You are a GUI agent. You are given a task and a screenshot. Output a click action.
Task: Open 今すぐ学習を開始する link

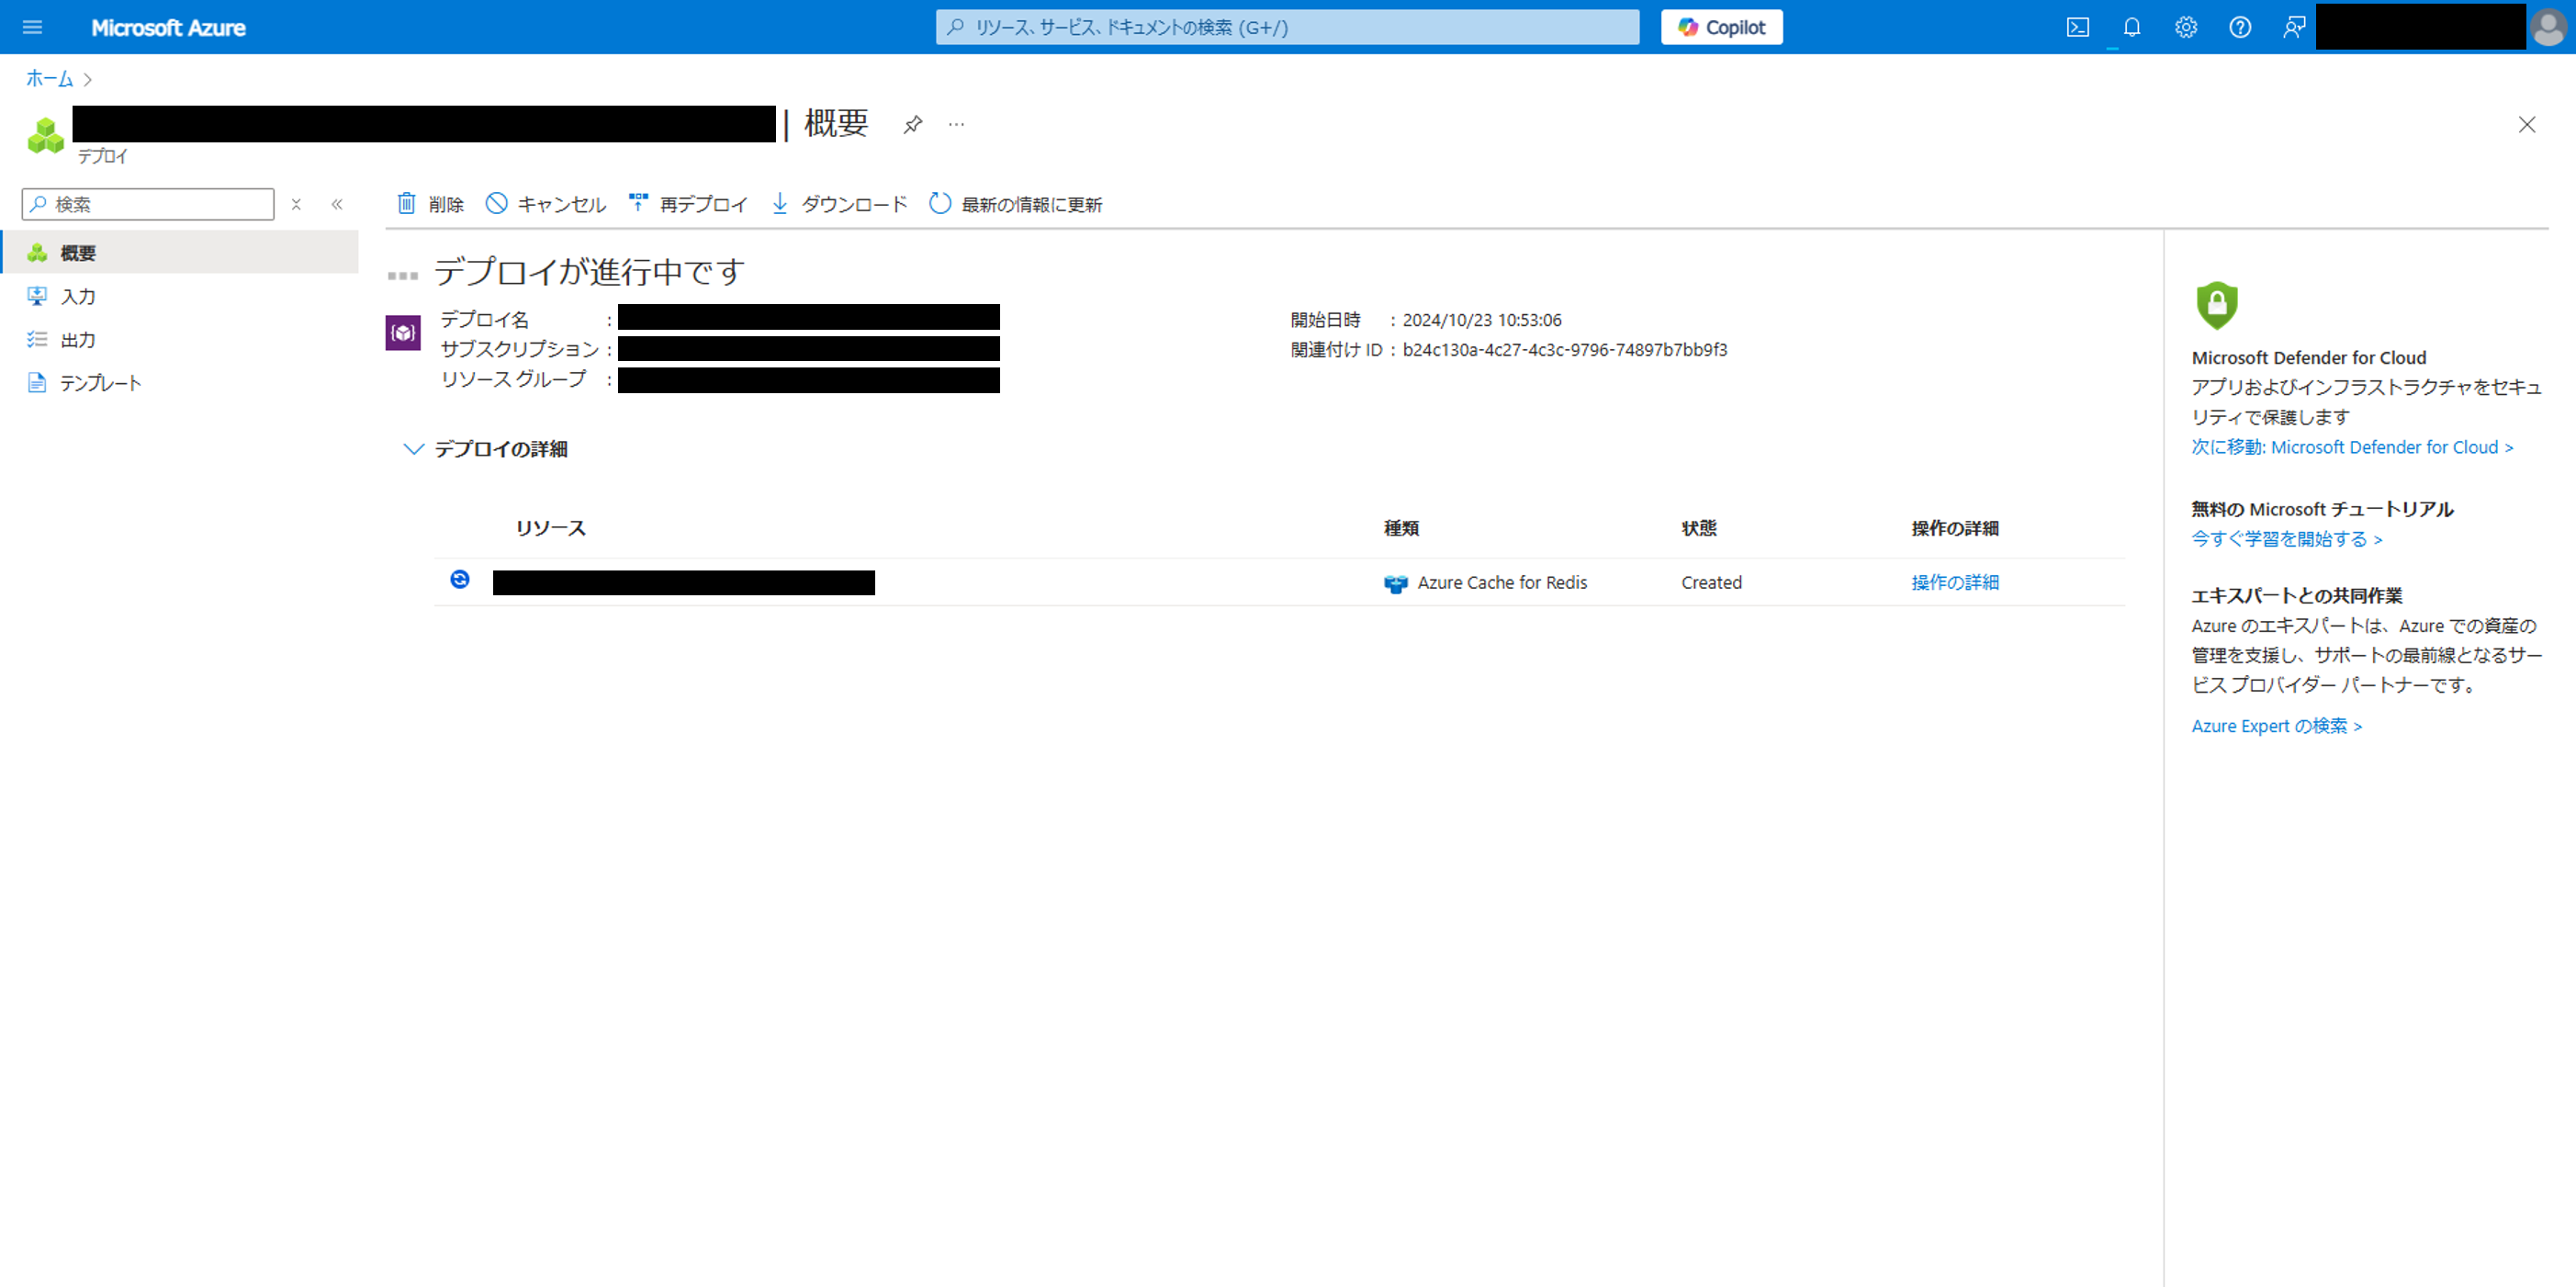pos(2287,539)
